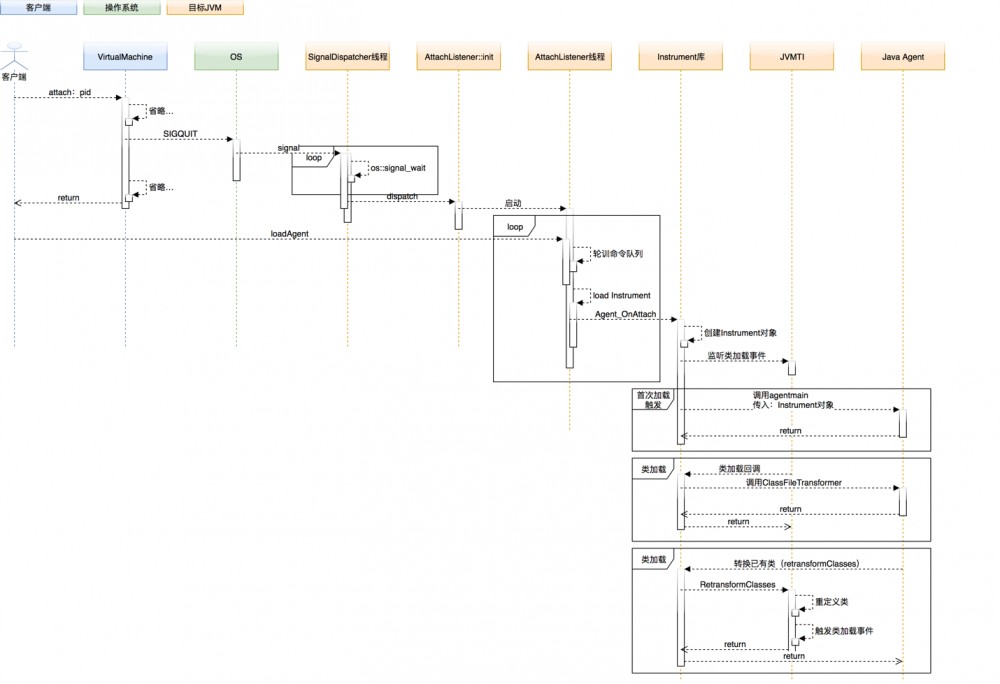Select the os::signal_wait self-call label
This screenshot has width=1000, height=684.
(398, 168)
